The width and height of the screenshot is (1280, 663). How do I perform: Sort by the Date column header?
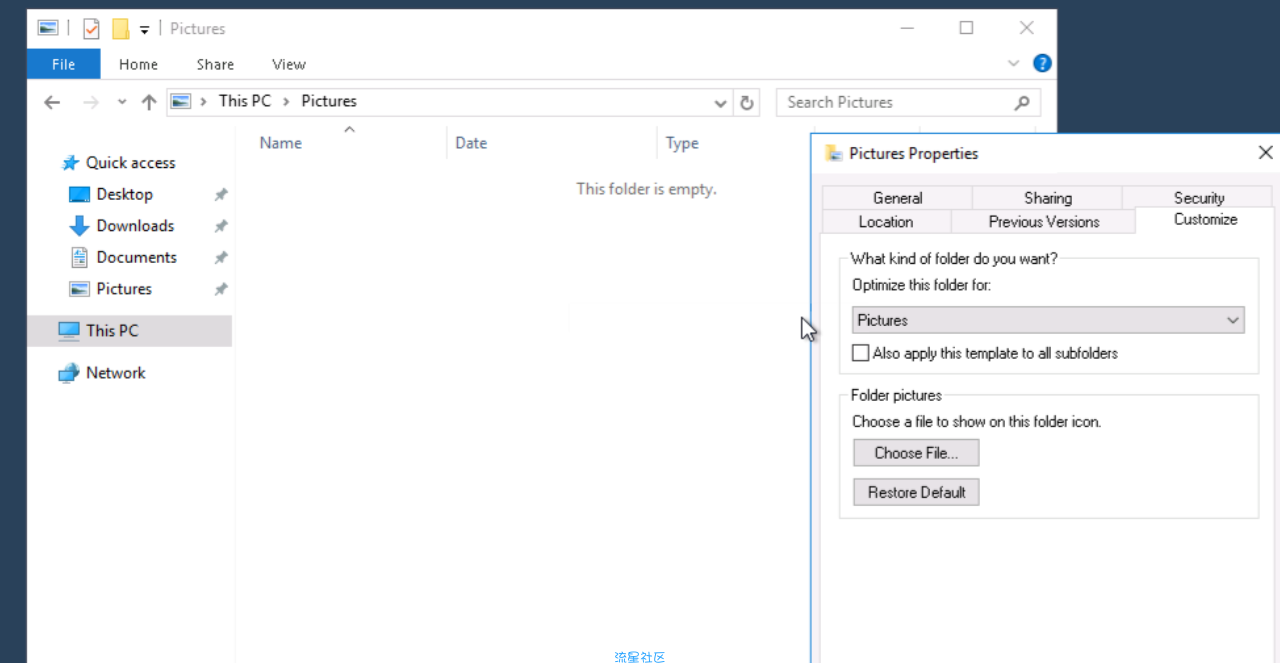click(471, 143)
